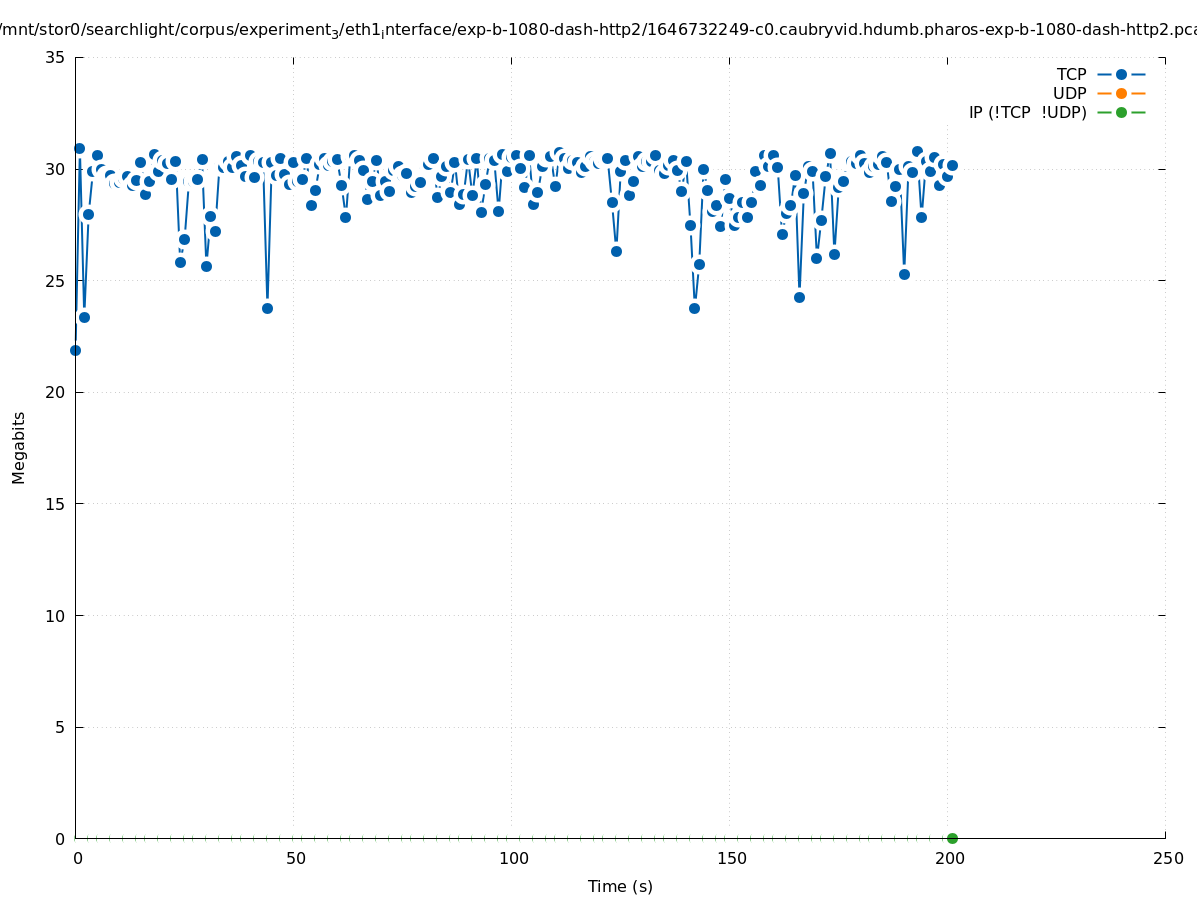1197x900 pixels.
Task: Click the first TCP data point near 22 Megabits
Action: pyautogui.click(x=75, y=350)
